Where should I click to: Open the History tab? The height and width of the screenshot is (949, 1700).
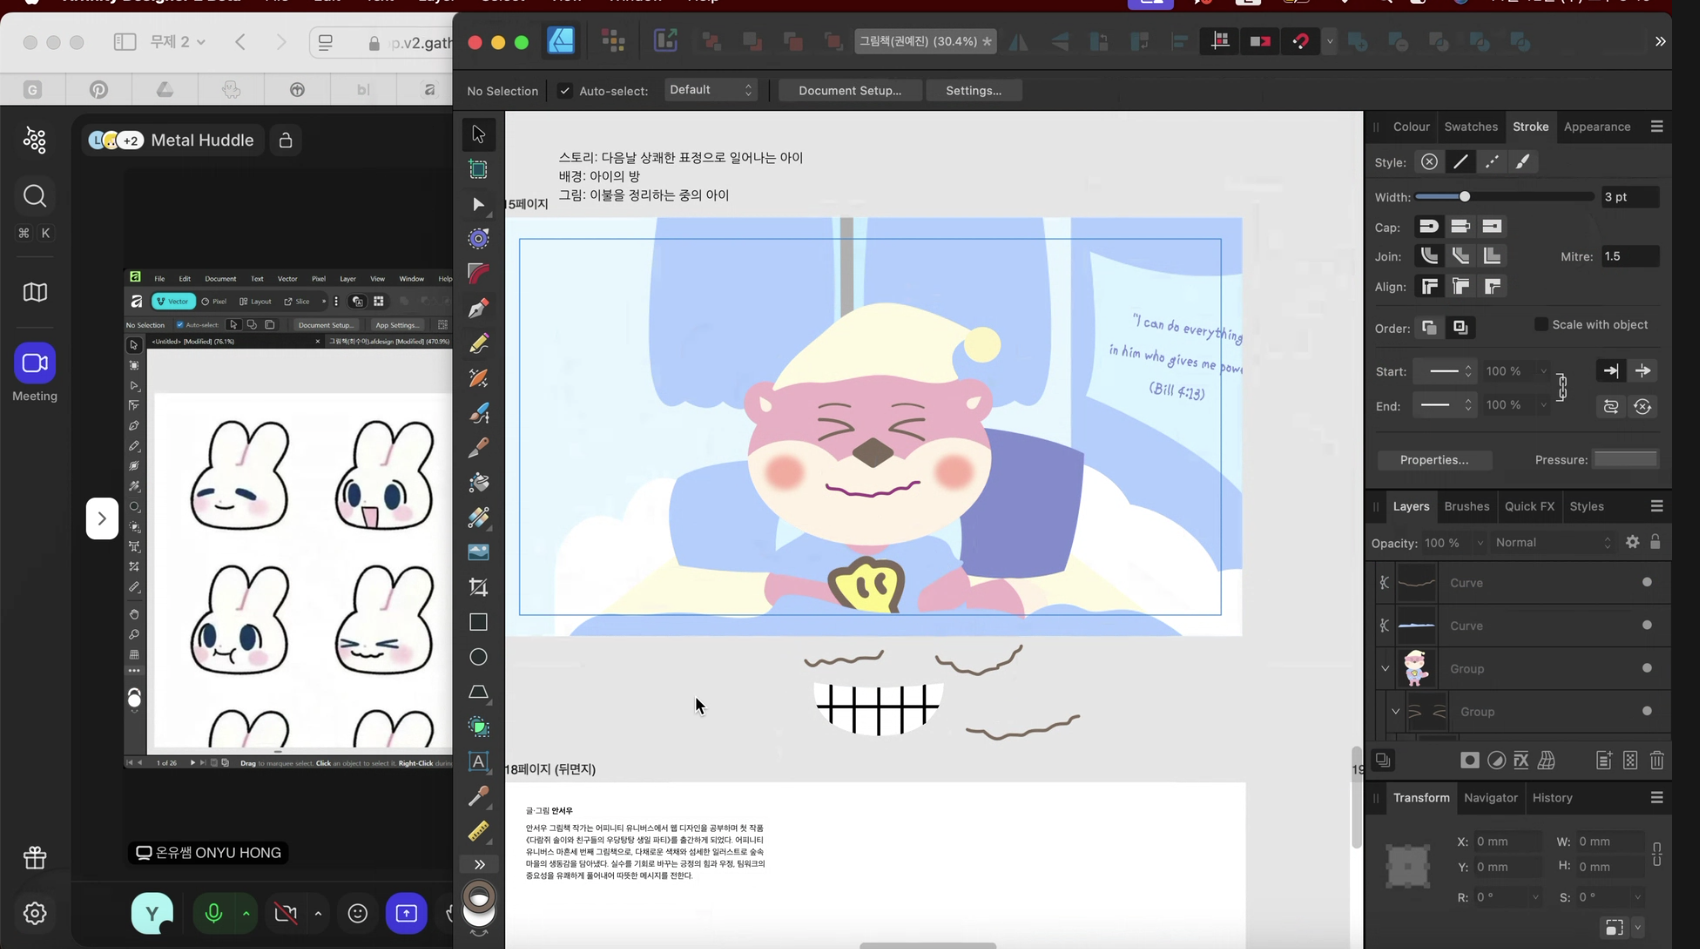coord(1552,798)
